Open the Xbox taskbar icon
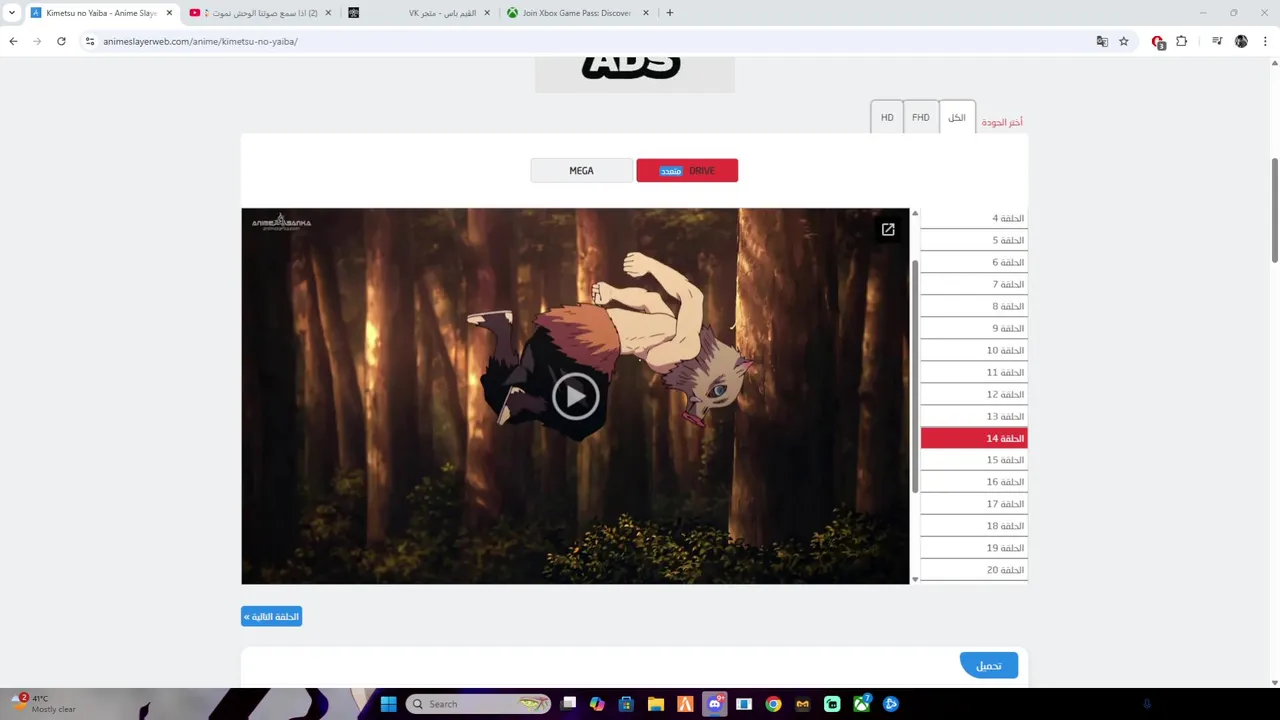The height and width of the screenshot is (720, 1280). 861,704
